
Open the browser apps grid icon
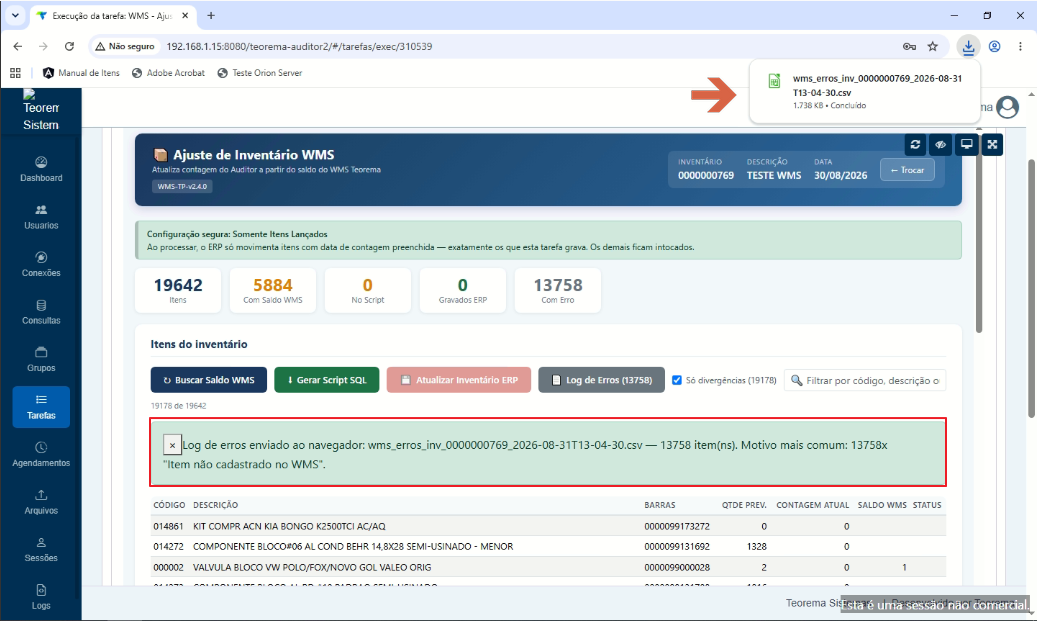pos(15,73)
